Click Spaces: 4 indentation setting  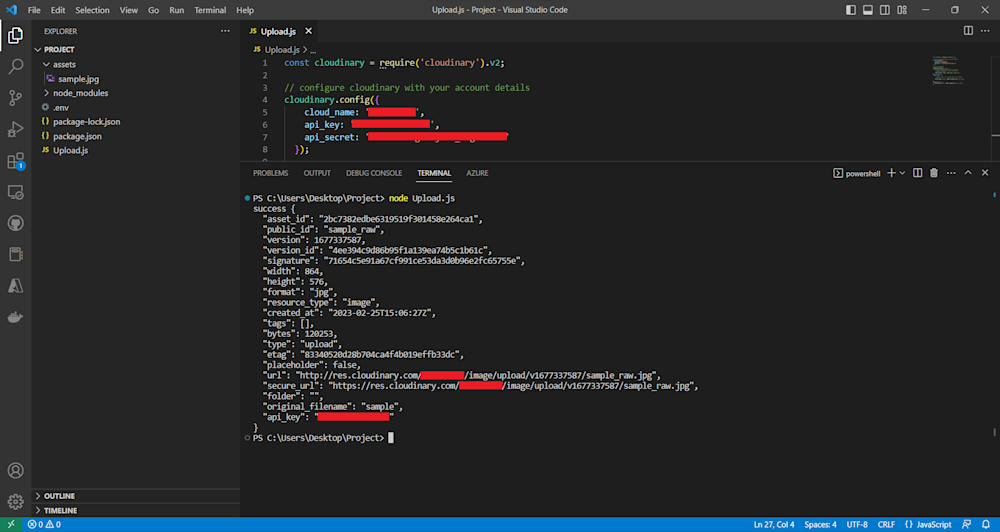tap(820, 524)
